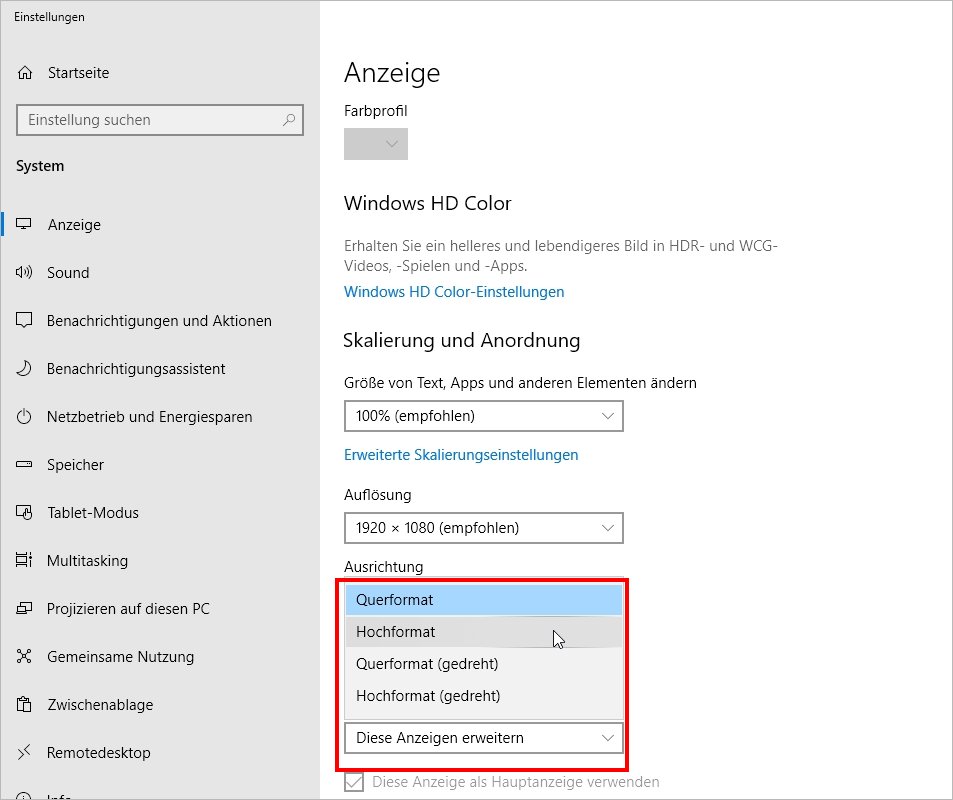
Task: Toggle 'Diese Anzeige als Hauptanzeige verwenden' checkbox
Action: click(x=354, y=782)
